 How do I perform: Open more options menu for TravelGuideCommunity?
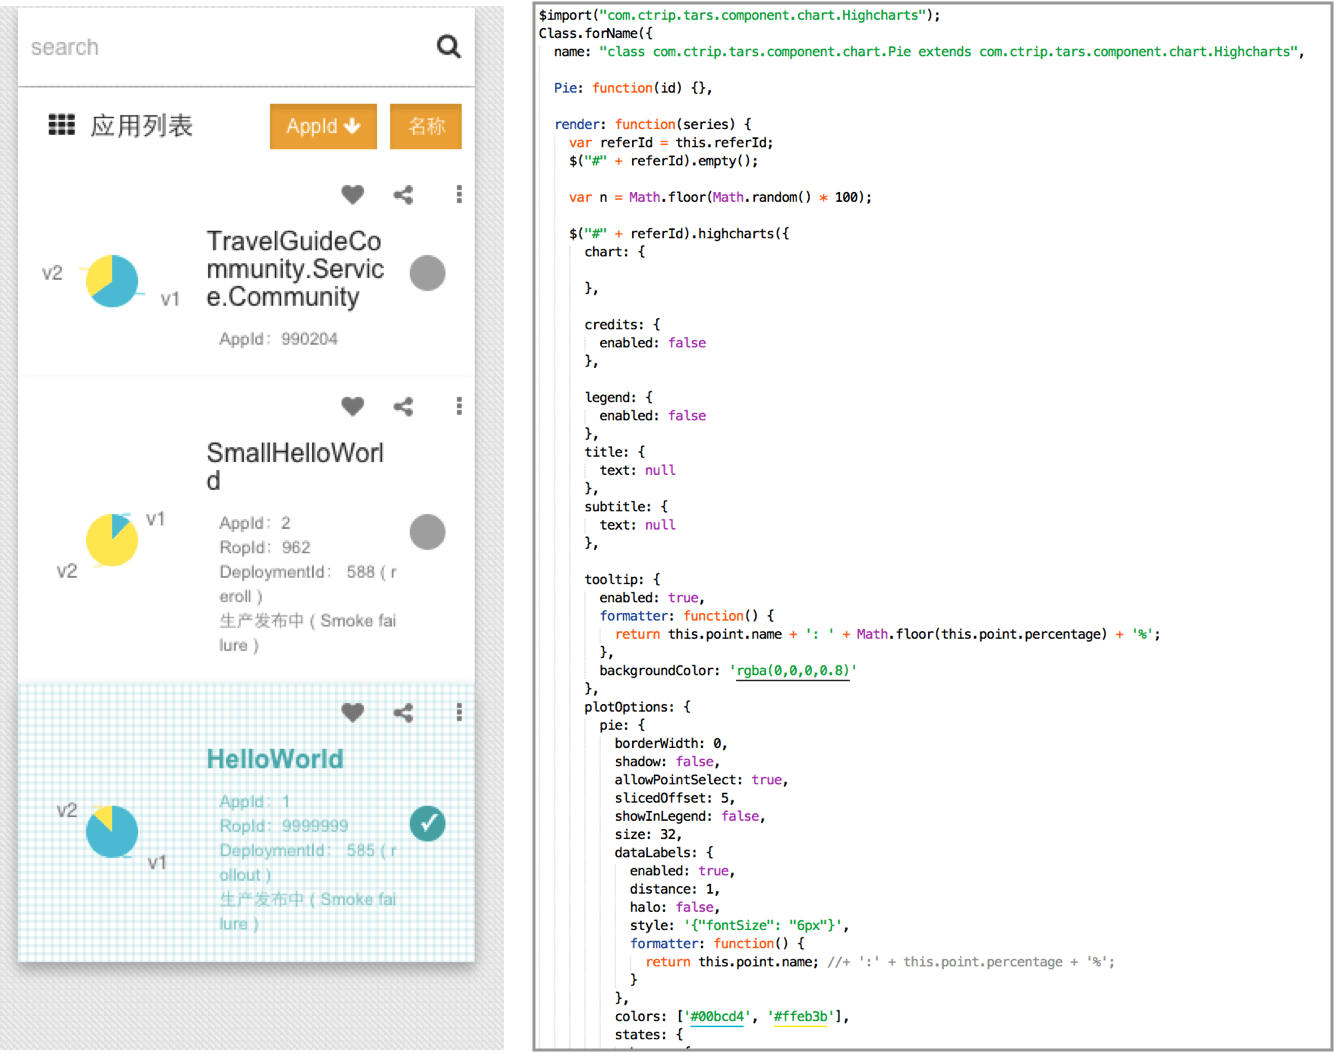459,195
